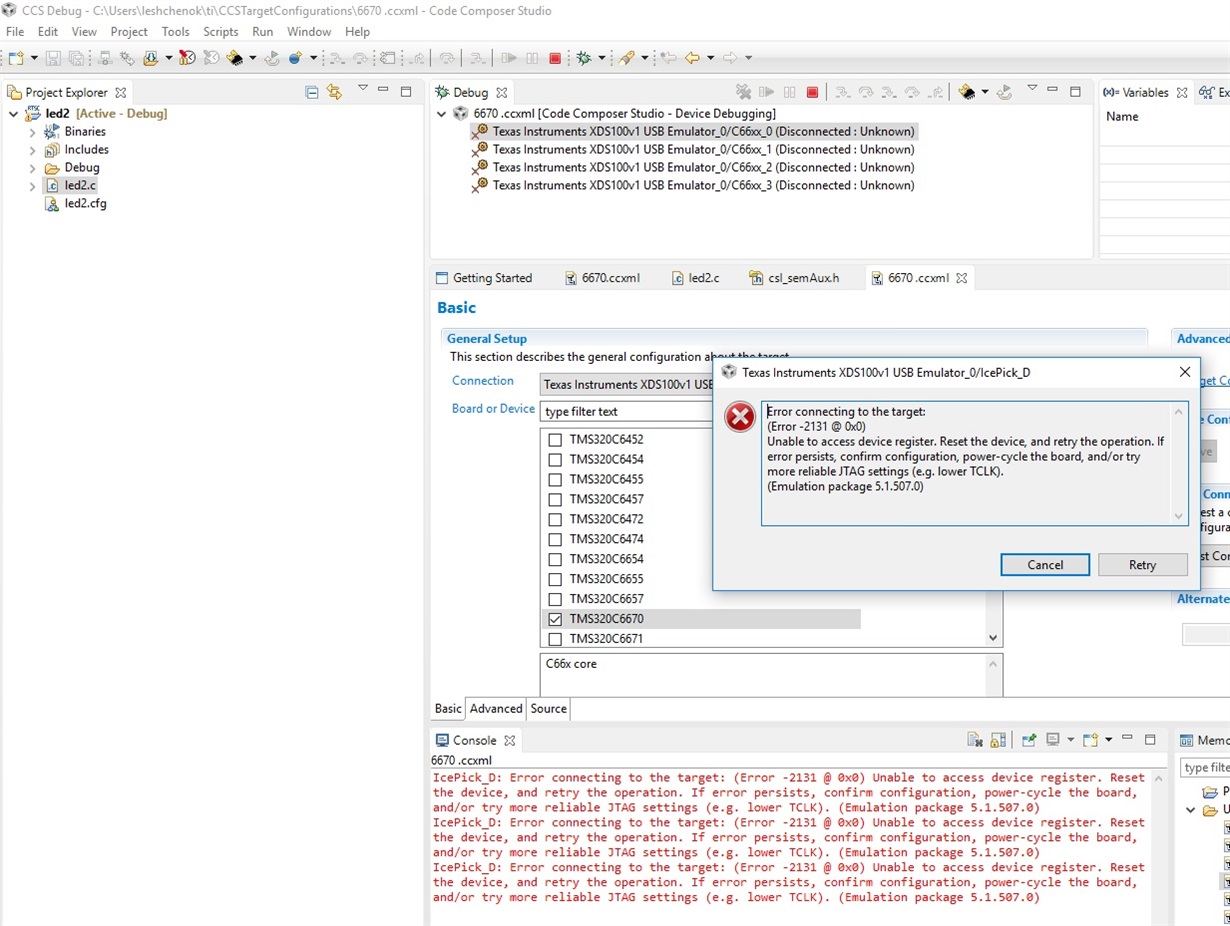Open the Project menu
Viewport: 1230px width, 926px height.
tap(129, 32)
